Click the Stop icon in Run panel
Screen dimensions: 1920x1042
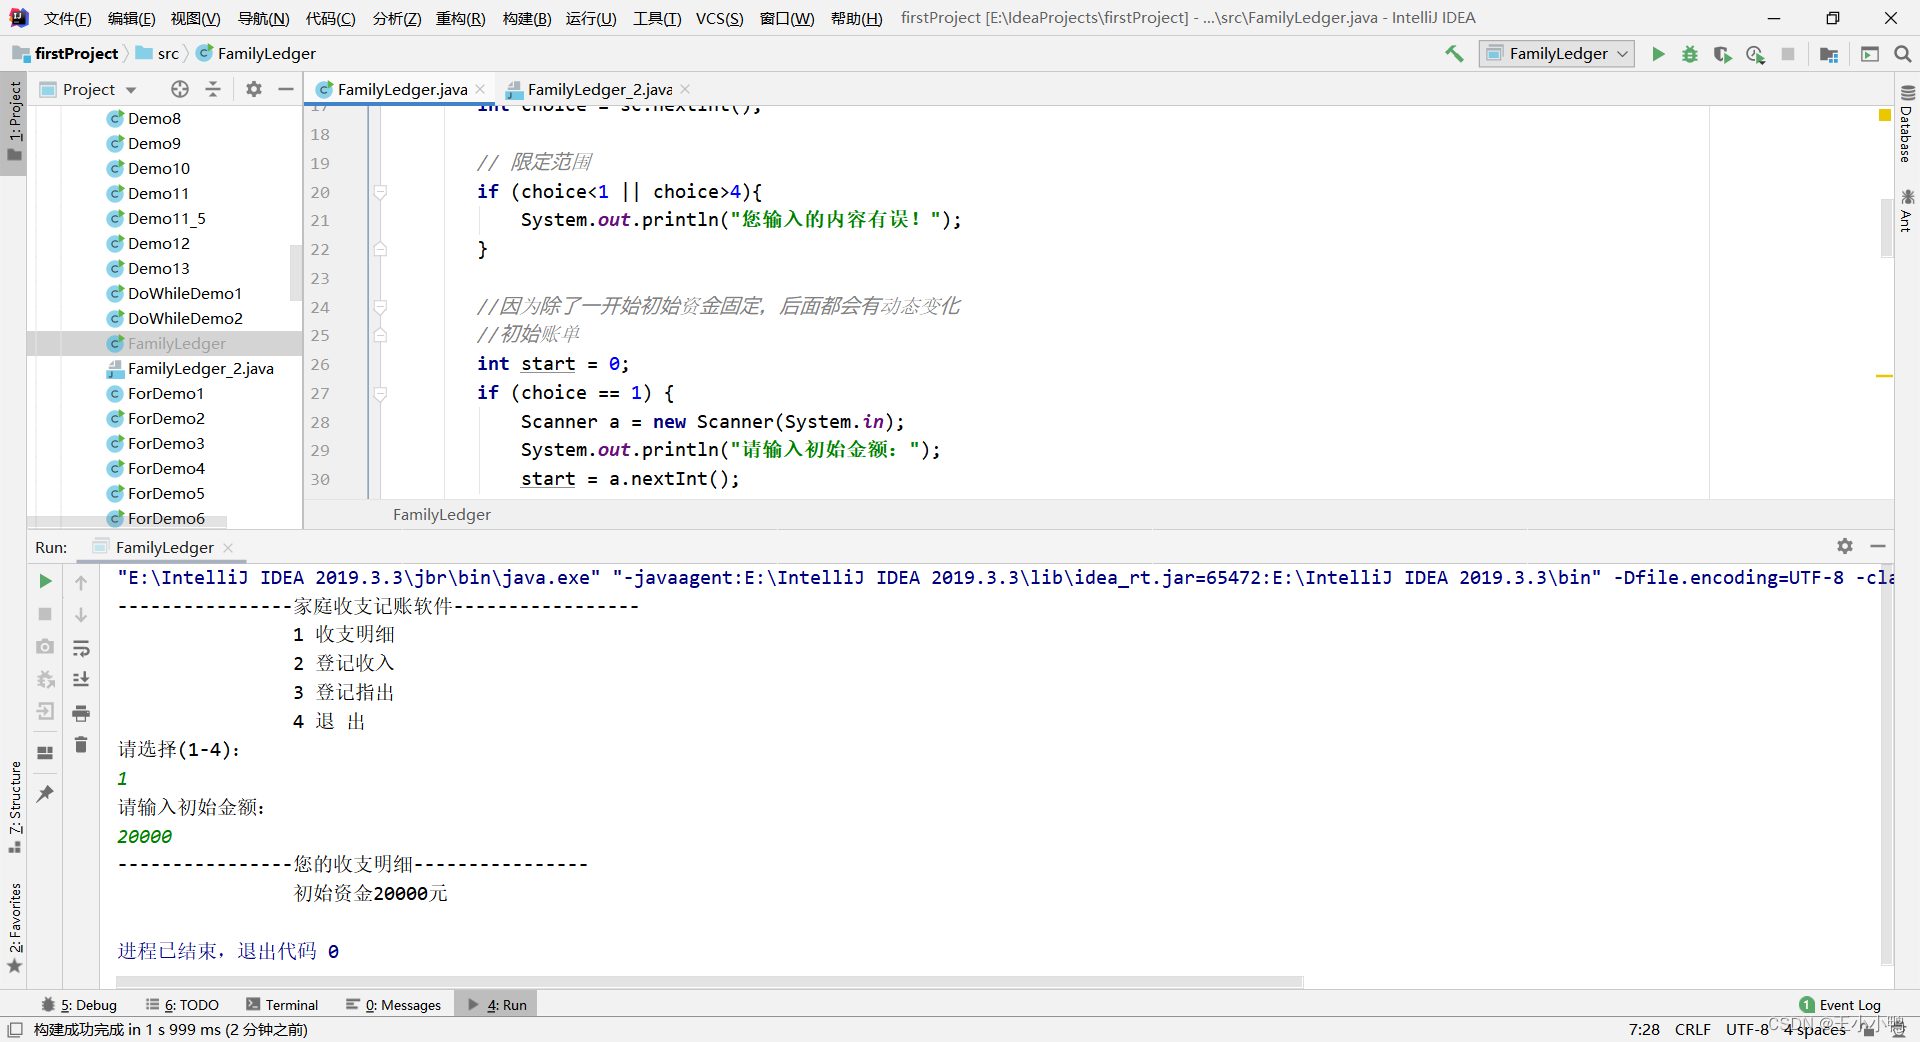(45, 614)
